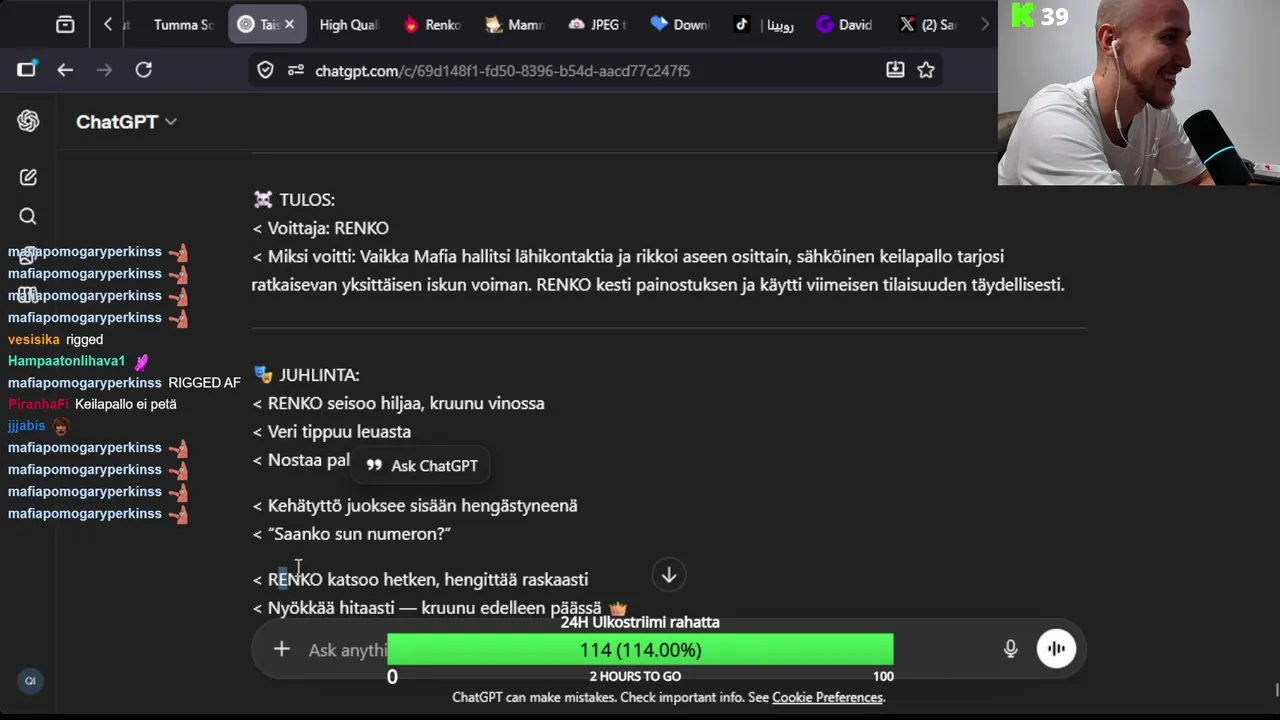The image size is (1280, 720).
Task: Start dictation with the microphone icon
Action: click(x=1011, y=650)
